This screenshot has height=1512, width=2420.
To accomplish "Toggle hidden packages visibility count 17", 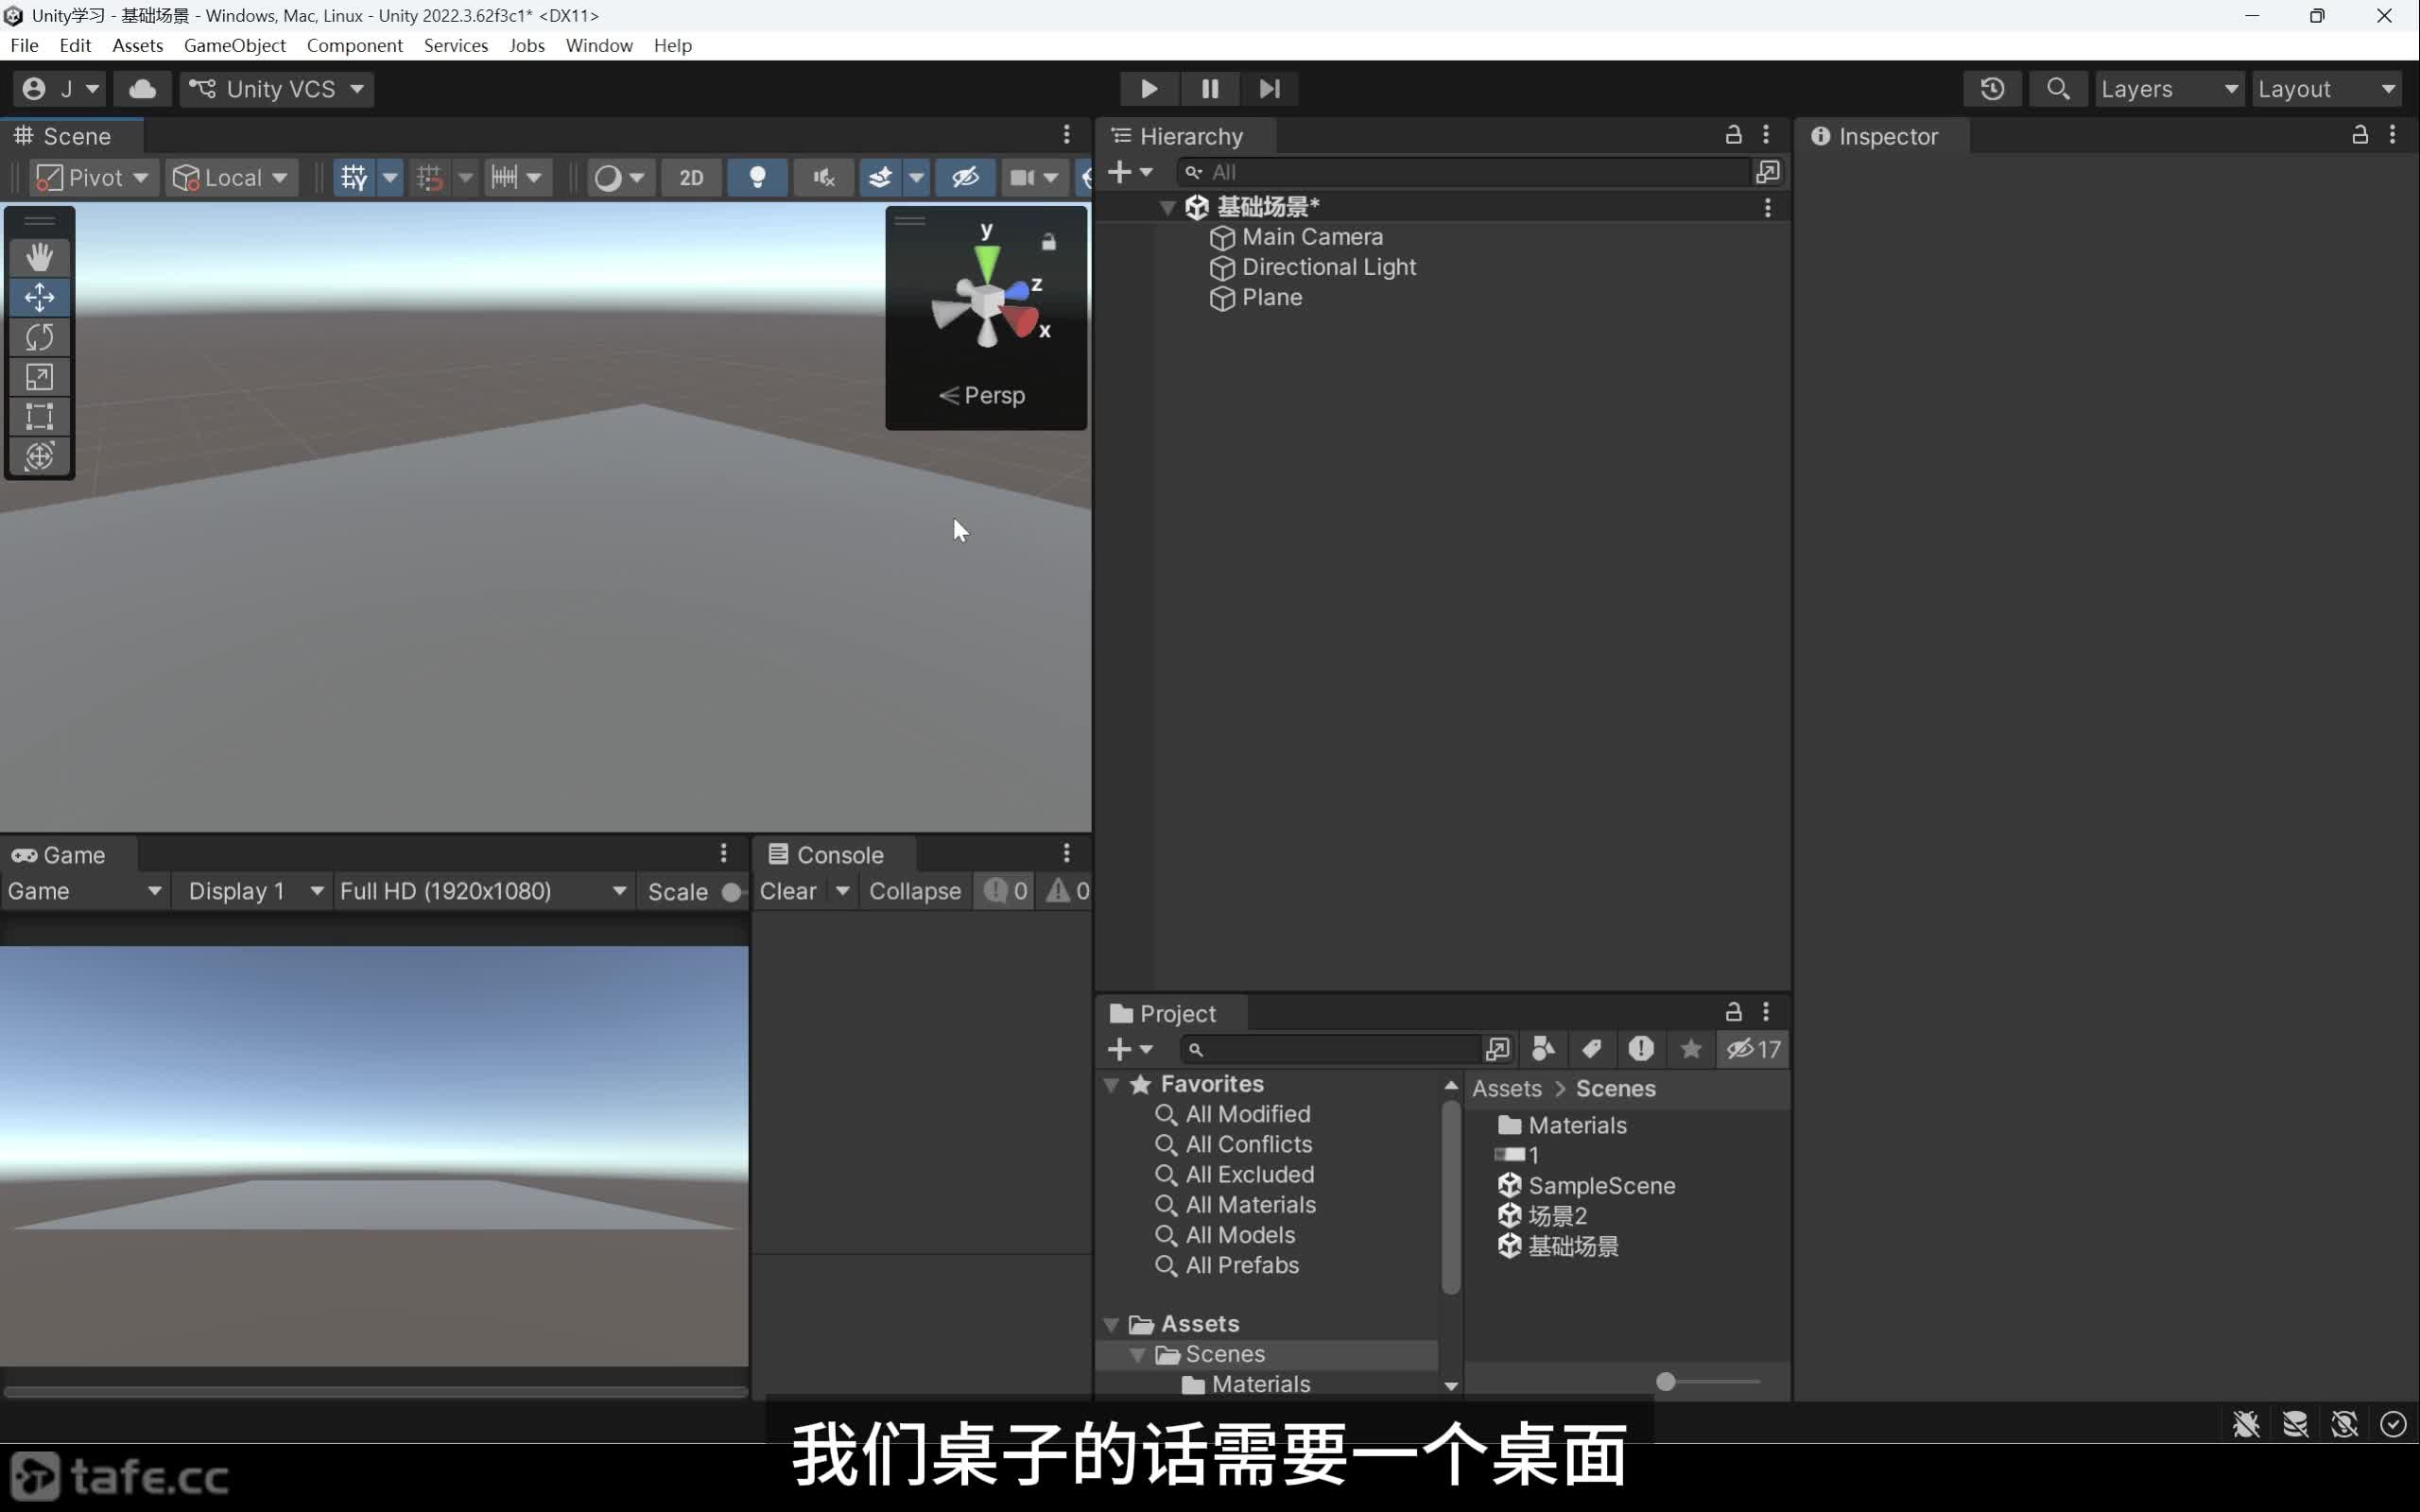I will point(1753,1049).
